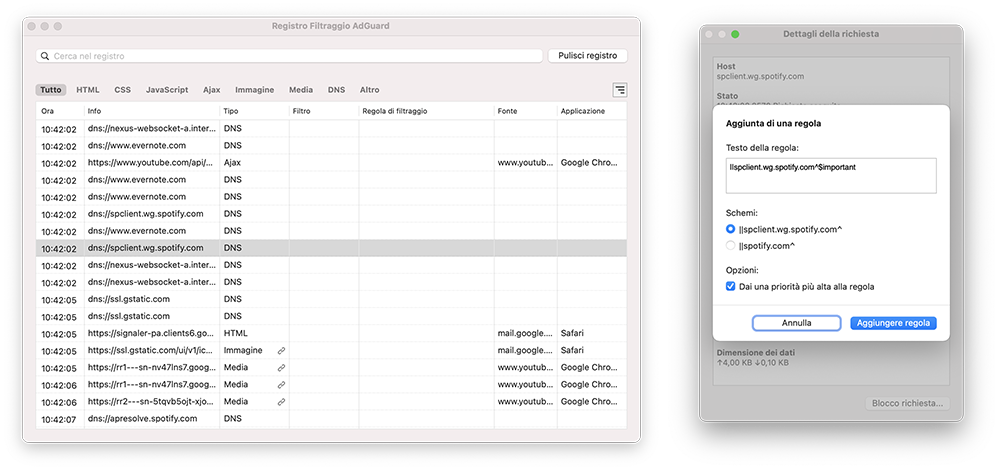1000x470 pixels.
Task: Select the https://rr2---sn-5tqvb5ojt Media row
Action: pyautogui.click(x=331, y=402)
